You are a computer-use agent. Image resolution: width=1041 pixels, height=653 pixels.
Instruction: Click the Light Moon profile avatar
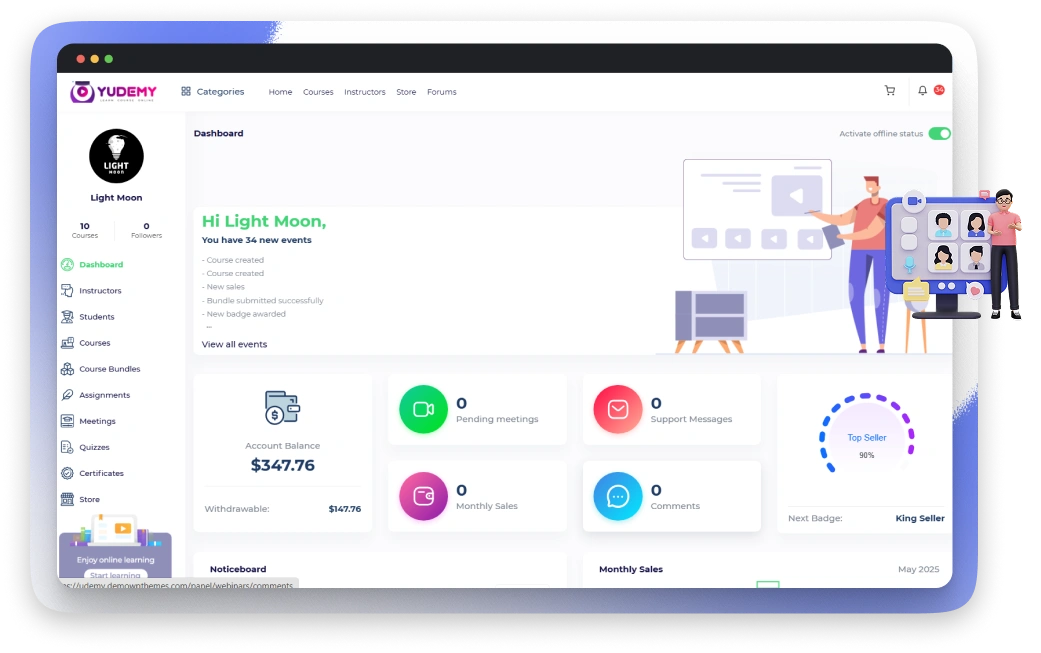(116, 156)
